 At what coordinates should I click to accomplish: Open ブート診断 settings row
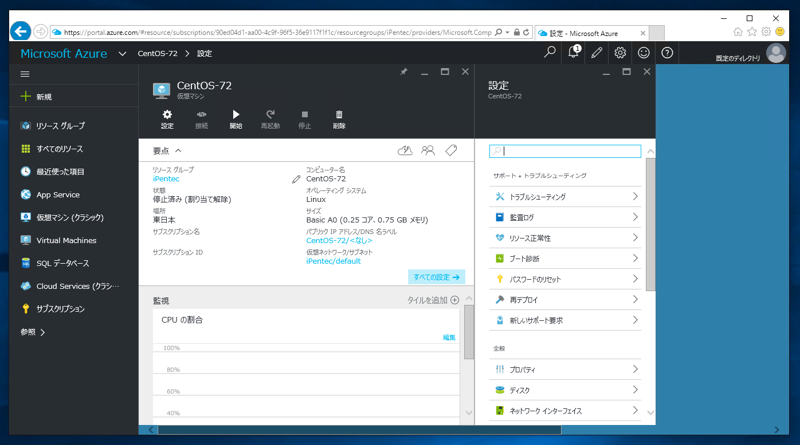565,258
